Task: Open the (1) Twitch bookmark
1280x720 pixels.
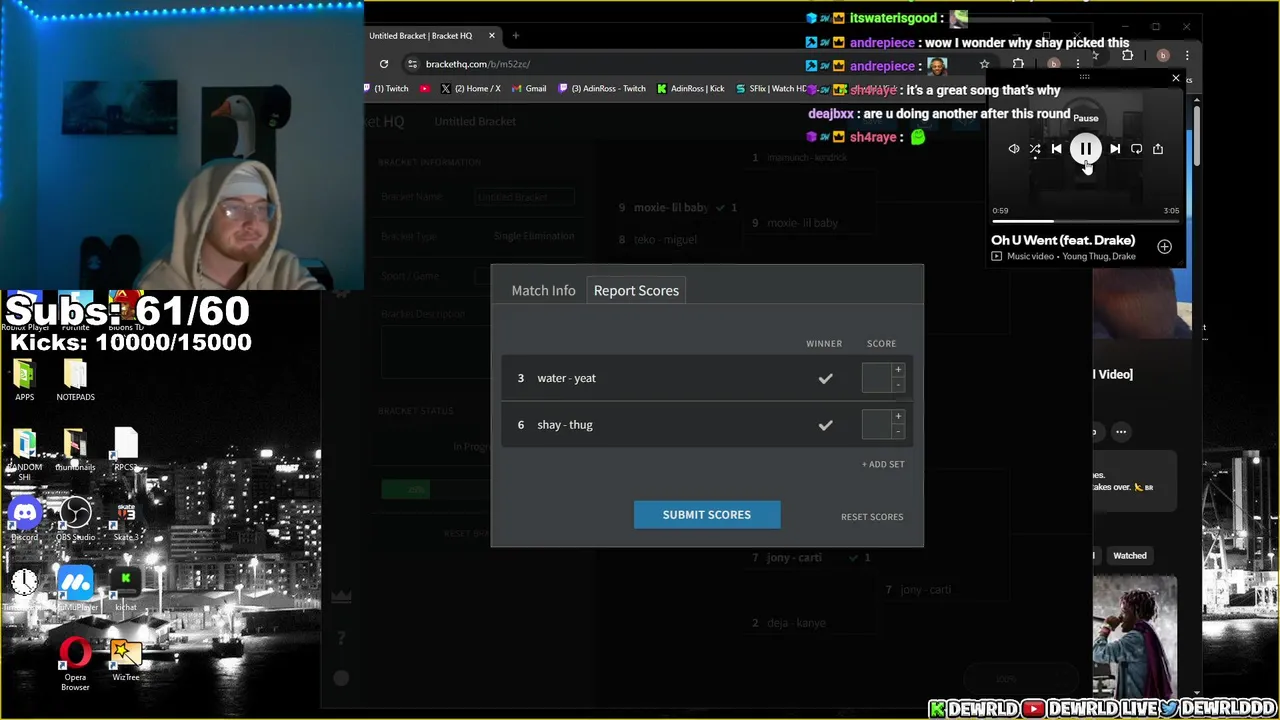Action: click(x=387, y=89)
